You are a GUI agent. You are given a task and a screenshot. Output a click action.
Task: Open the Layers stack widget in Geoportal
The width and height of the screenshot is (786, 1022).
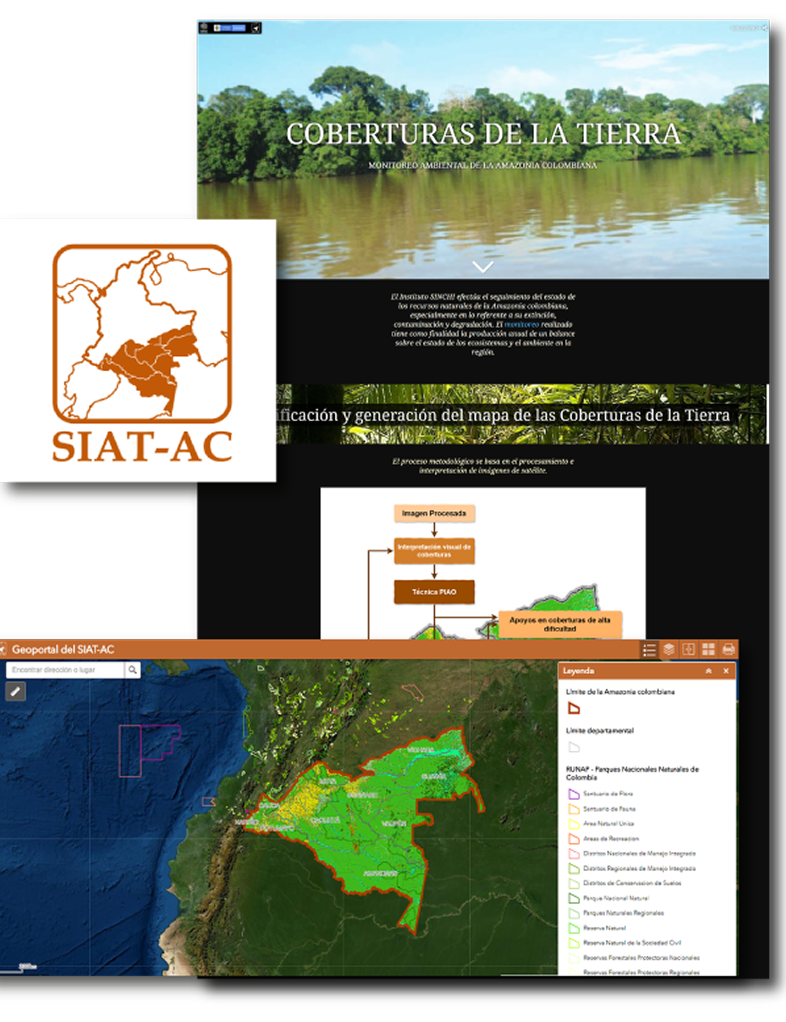(669, 649)
